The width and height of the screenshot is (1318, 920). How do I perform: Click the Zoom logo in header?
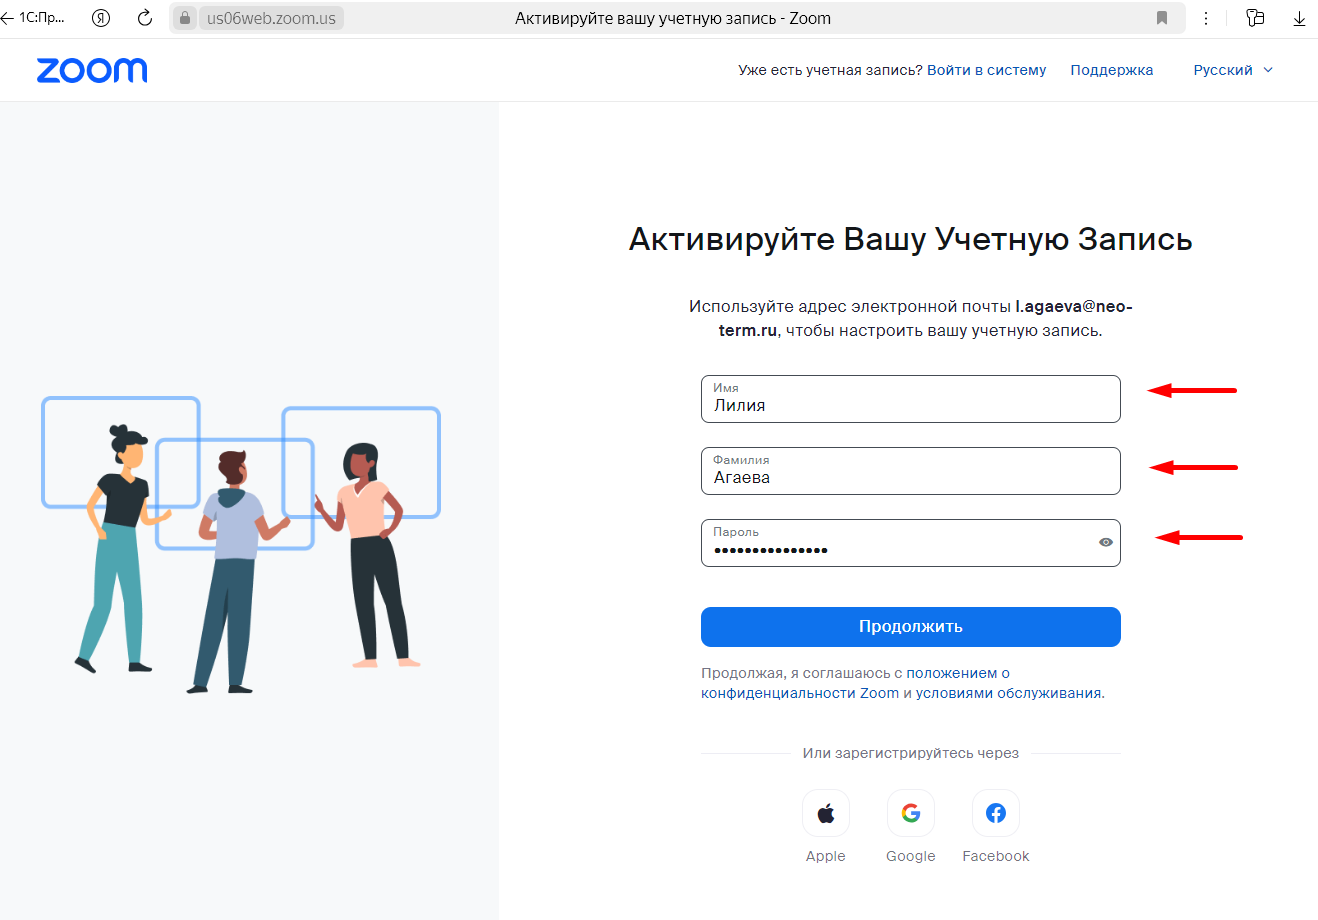click(x=92, y=70)
